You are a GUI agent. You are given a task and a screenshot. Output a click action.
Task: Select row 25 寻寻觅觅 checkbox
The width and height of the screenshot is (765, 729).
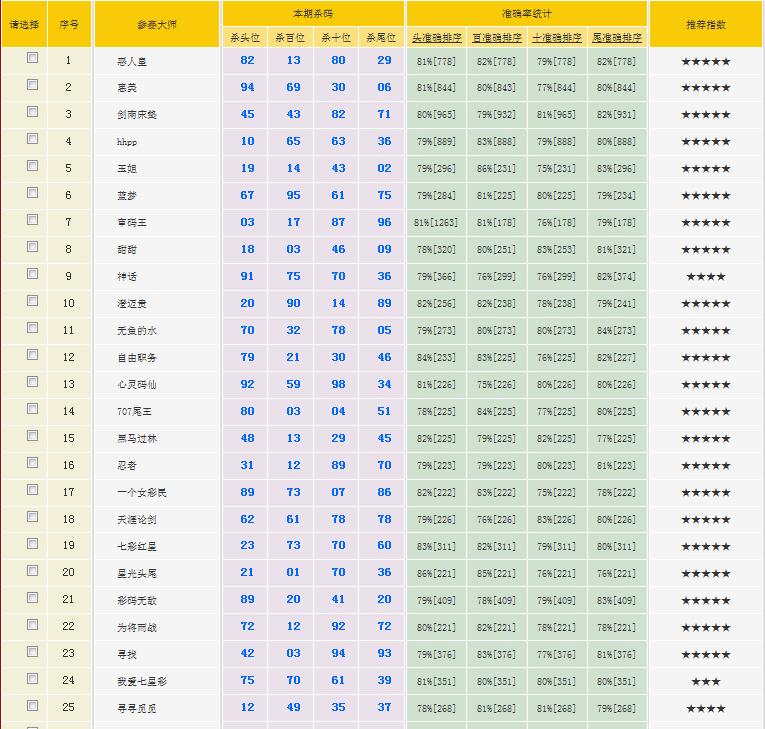pyautogui.click(x=33, y=706)
